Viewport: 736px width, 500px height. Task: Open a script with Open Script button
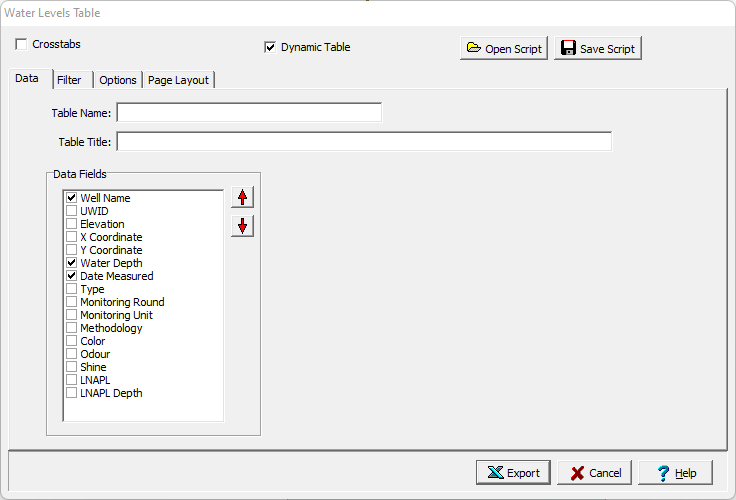[x=504, y=49]
